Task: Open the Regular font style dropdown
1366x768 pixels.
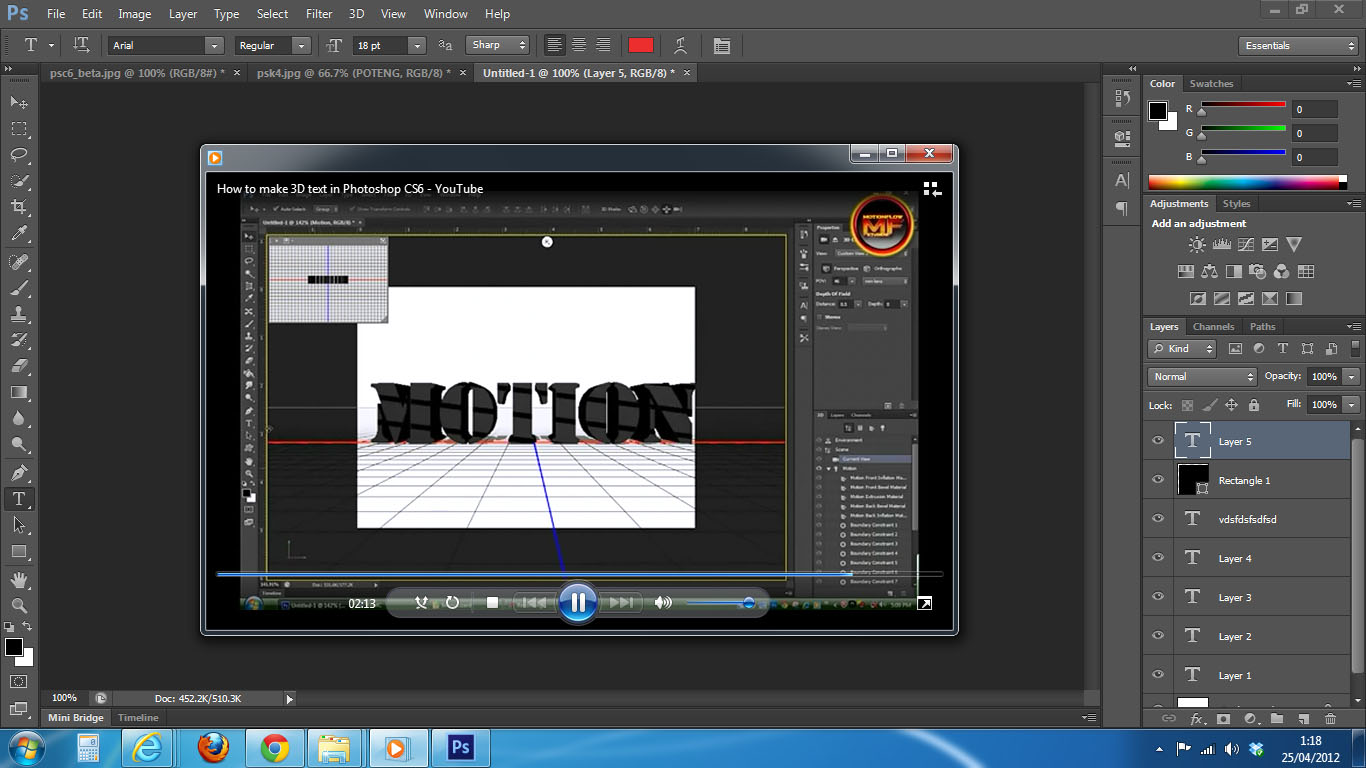Action: [301, 45]
